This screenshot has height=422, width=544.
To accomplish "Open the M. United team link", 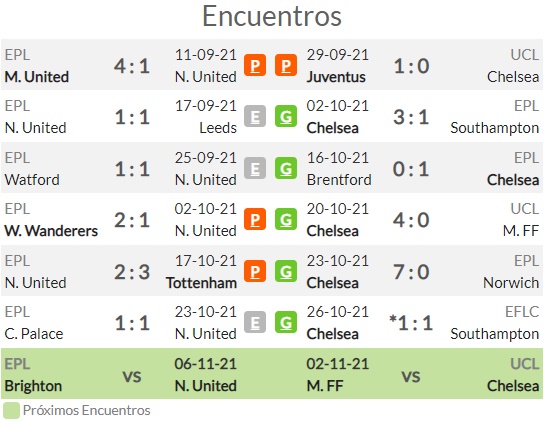I will tap(37, 77).
